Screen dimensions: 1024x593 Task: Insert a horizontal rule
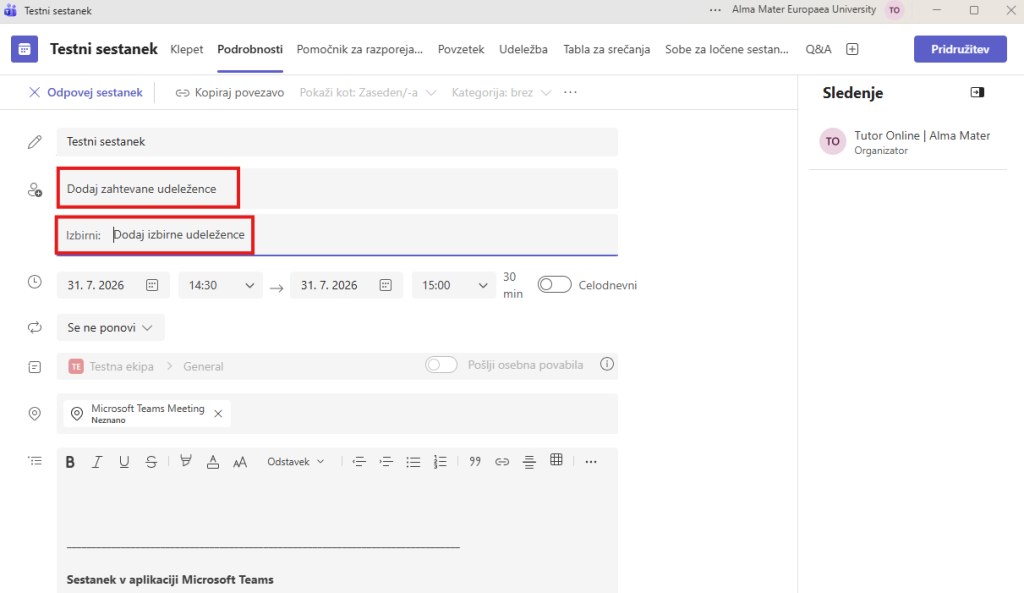coord(529,462)
